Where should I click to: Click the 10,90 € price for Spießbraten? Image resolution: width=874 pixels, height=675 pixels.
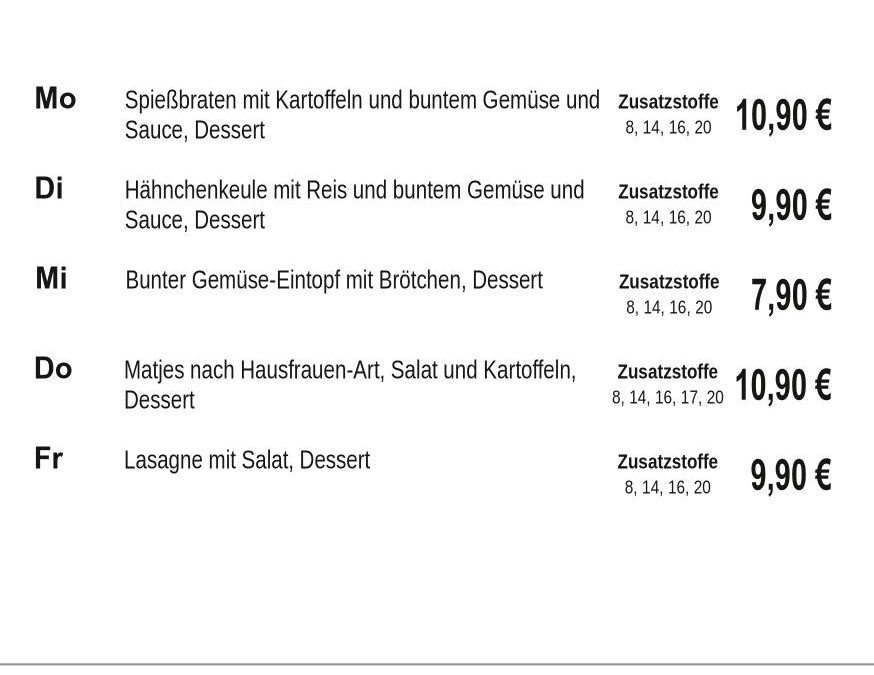click(x=783, y=116)
